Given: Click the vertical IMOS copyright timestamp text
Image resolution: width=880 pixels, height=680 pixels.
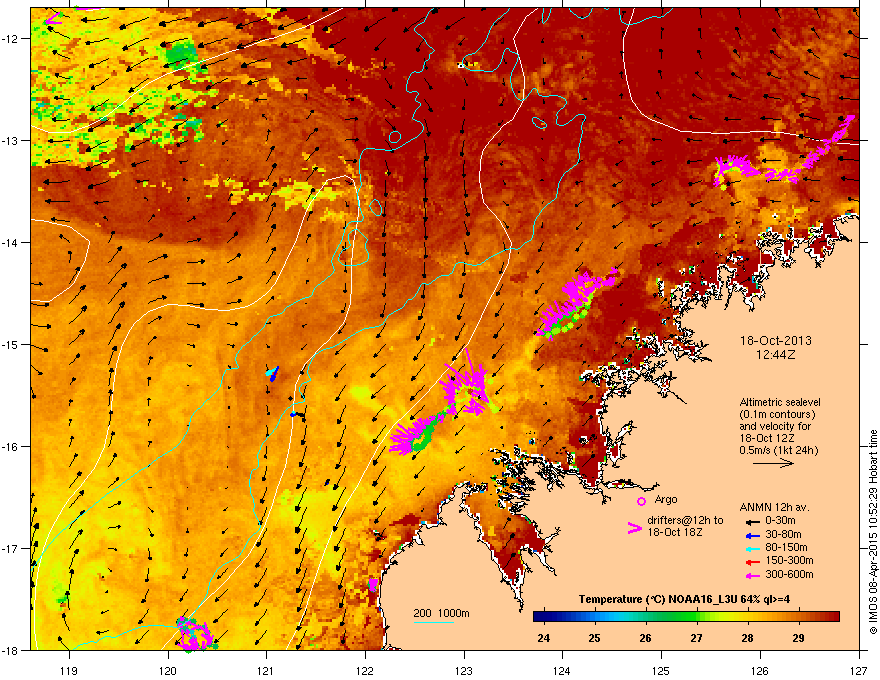Looking at the screenshot, I should click(873, 531).
